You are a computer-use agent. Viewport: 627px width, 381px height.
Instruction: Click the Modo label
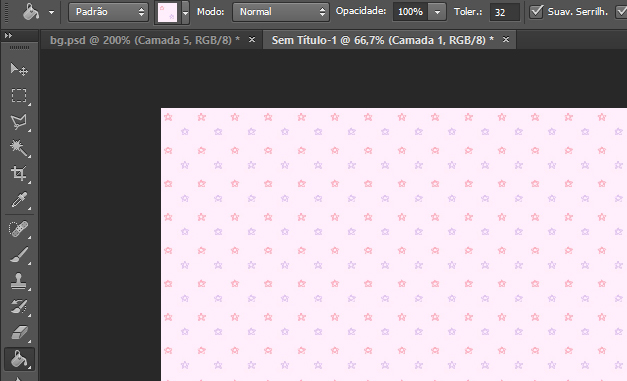pyautogui.click(x=210, y=12)
